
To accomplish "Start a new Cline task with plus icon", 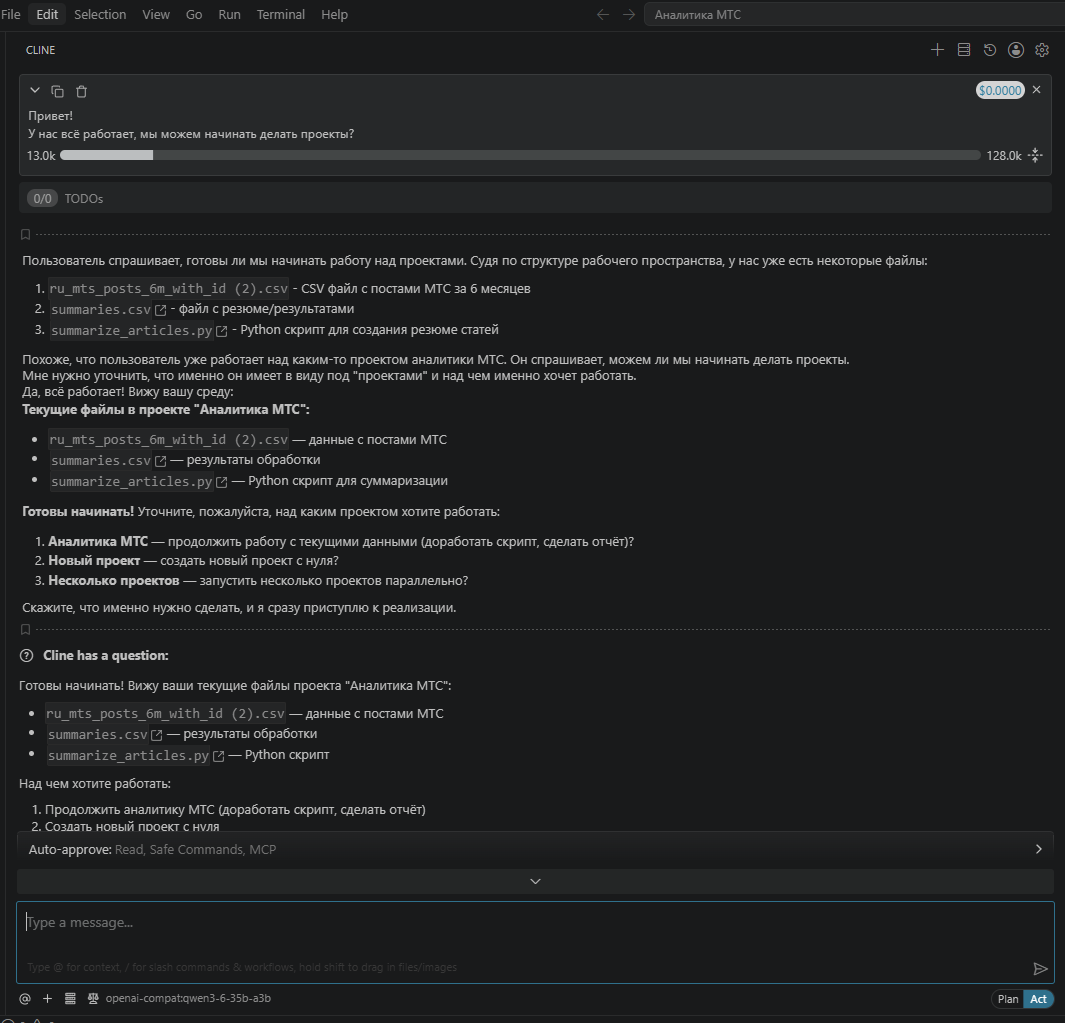I will tap(937, 50).
